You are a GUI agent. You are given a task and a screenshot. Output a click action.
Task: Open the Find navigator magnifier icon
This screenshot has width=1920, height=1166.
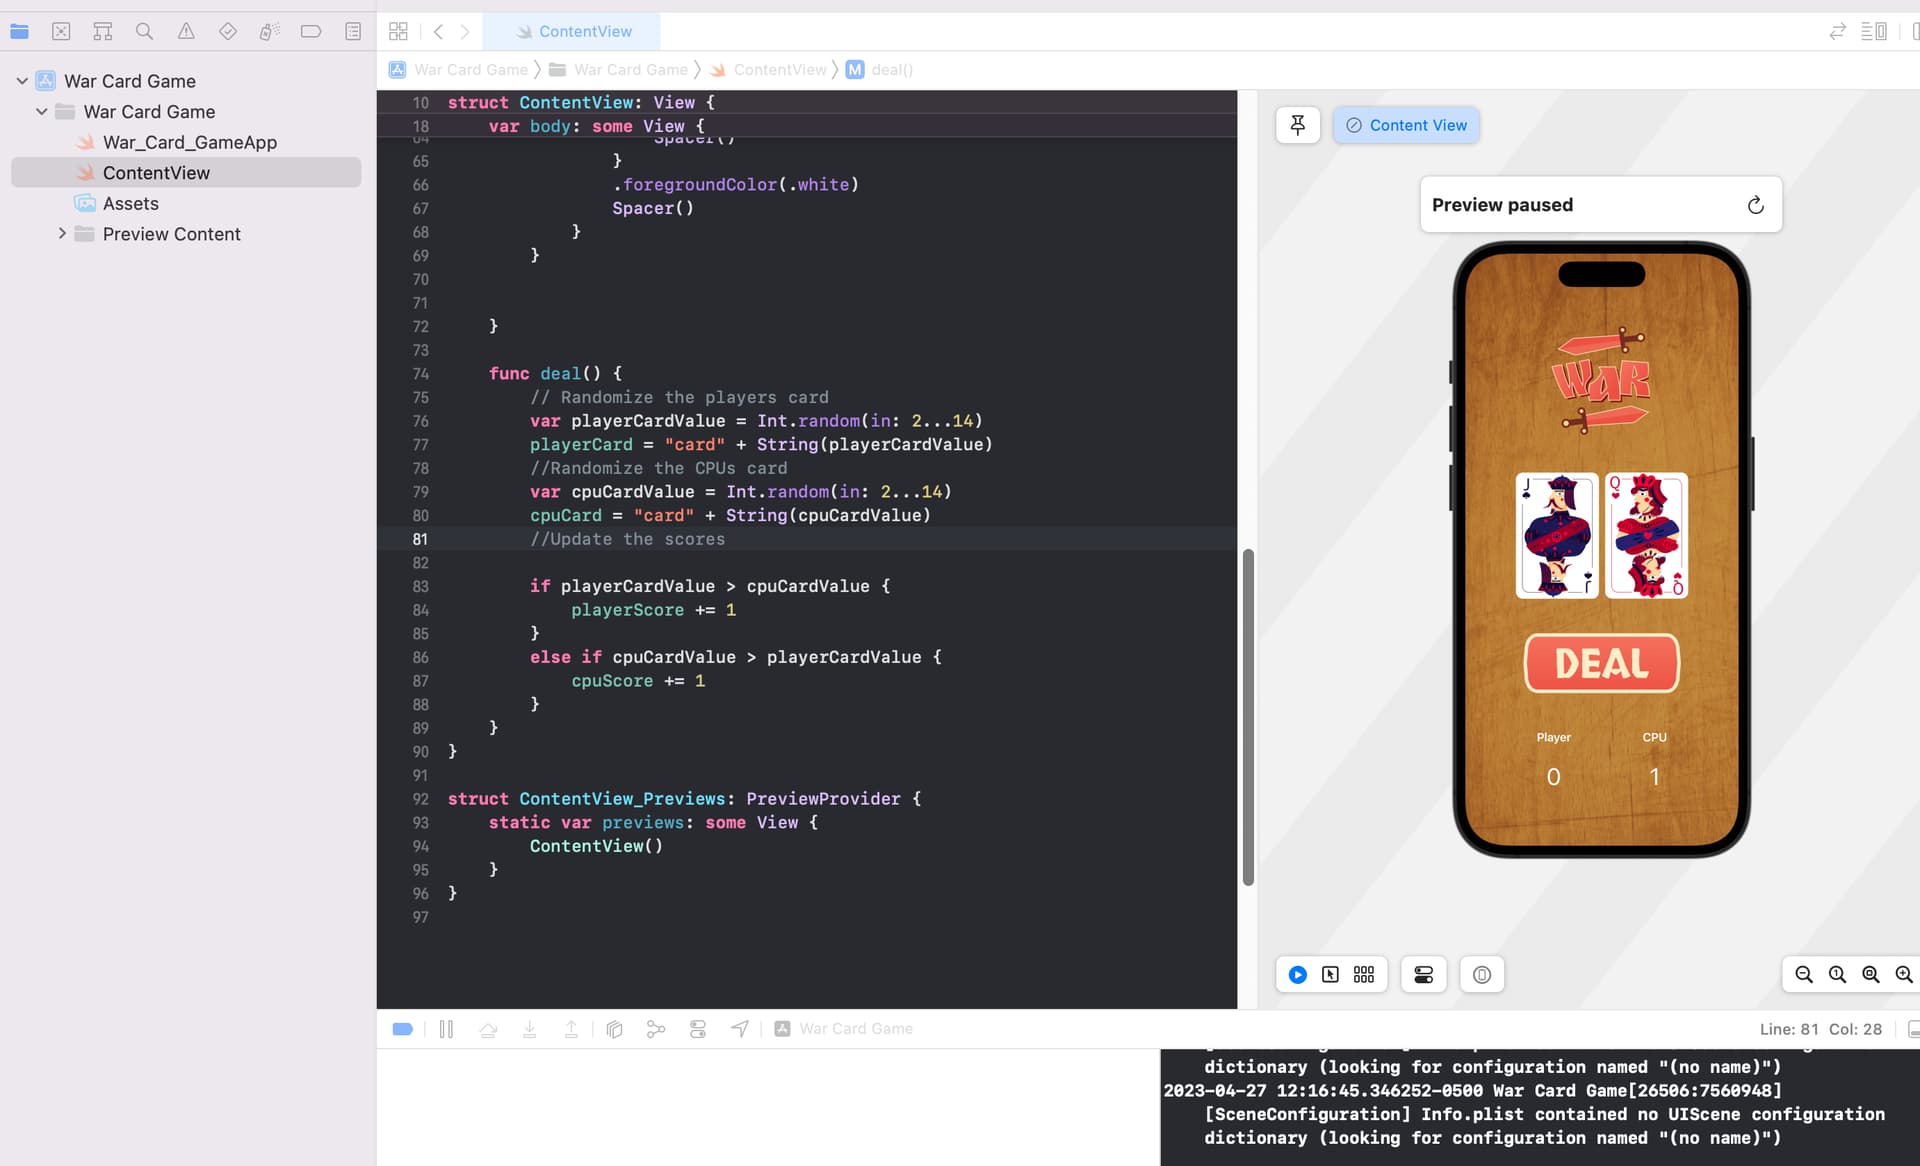(144, 31)
